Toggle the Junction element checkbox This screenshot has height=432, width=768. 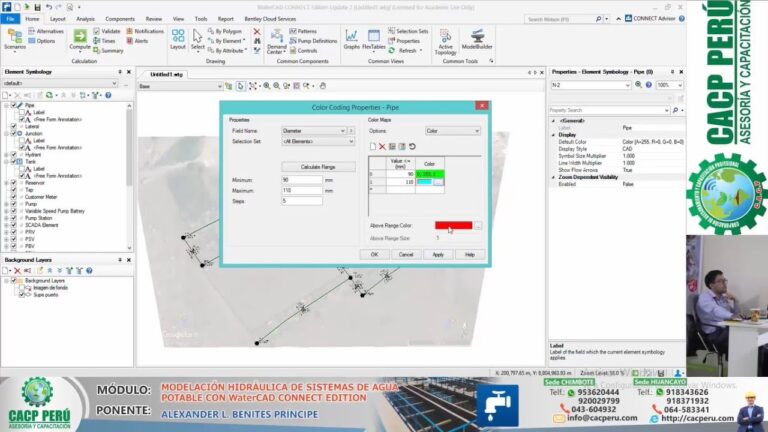[x=14, y=133]
